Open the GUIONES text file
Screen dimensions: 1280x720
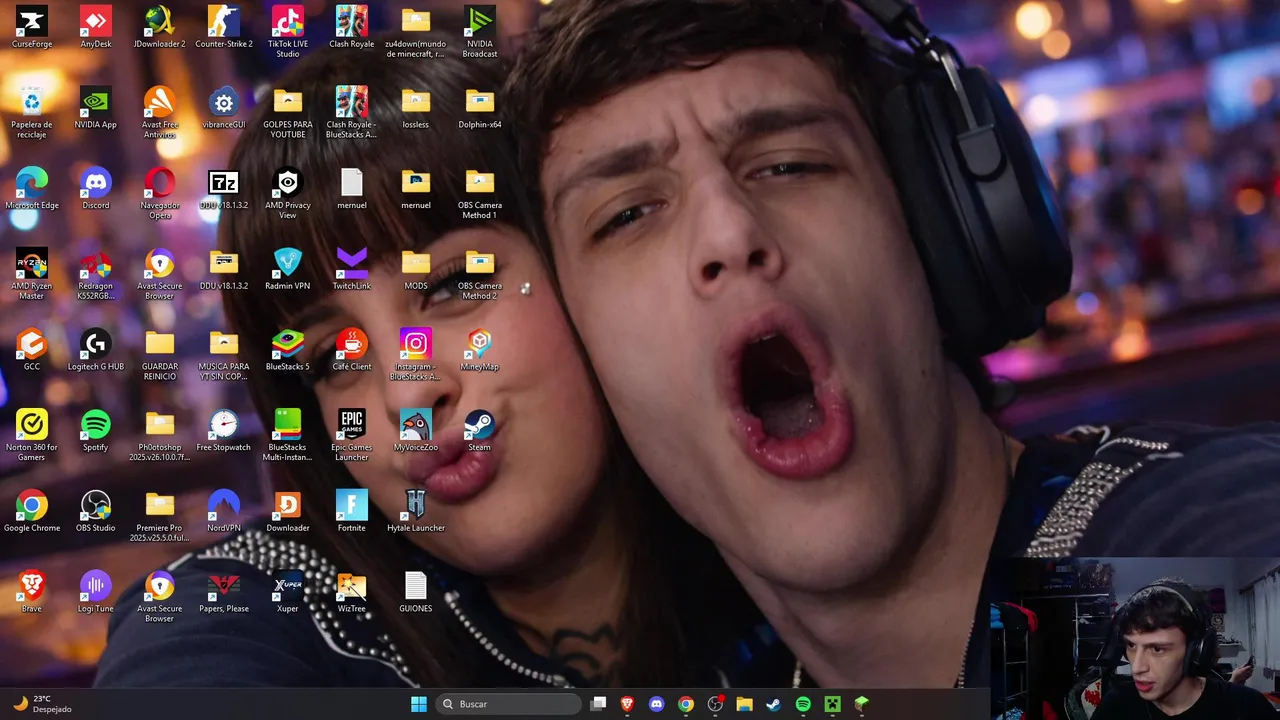point(416,592)
